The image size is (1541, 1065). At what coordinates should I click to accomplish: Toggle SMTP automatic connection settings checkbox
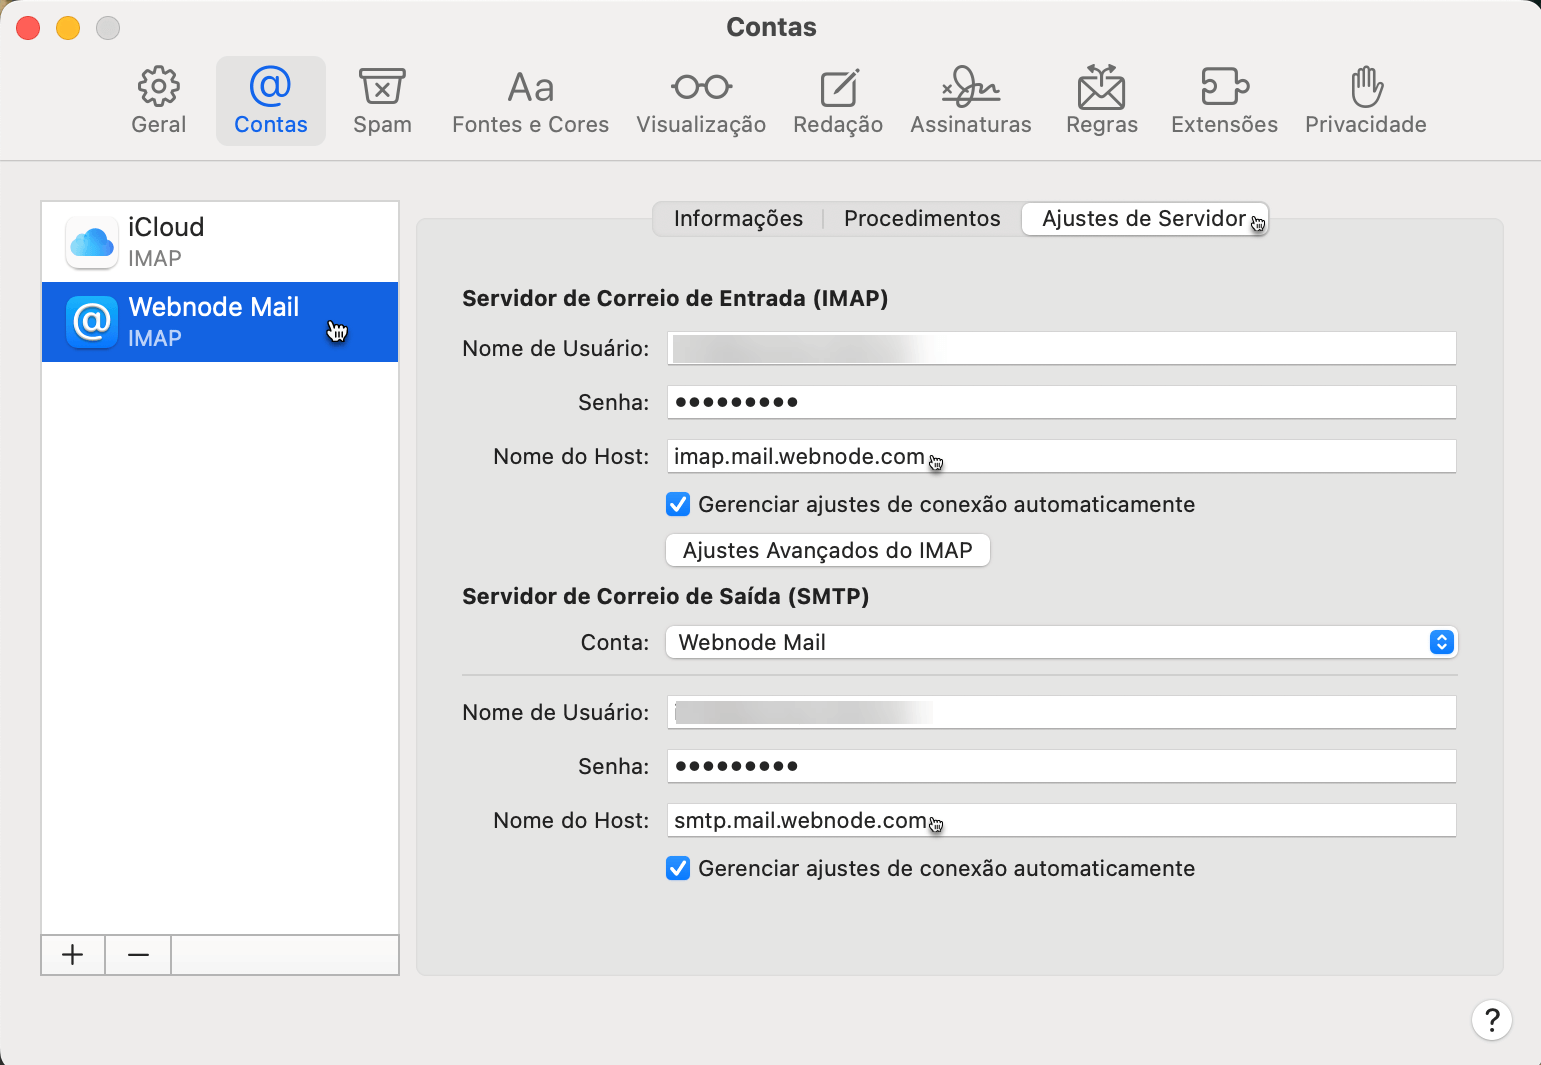678,868
